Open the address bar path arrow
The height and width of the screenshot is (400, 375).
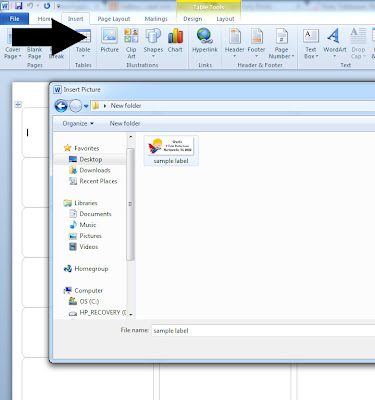click(x=105, y=106)
